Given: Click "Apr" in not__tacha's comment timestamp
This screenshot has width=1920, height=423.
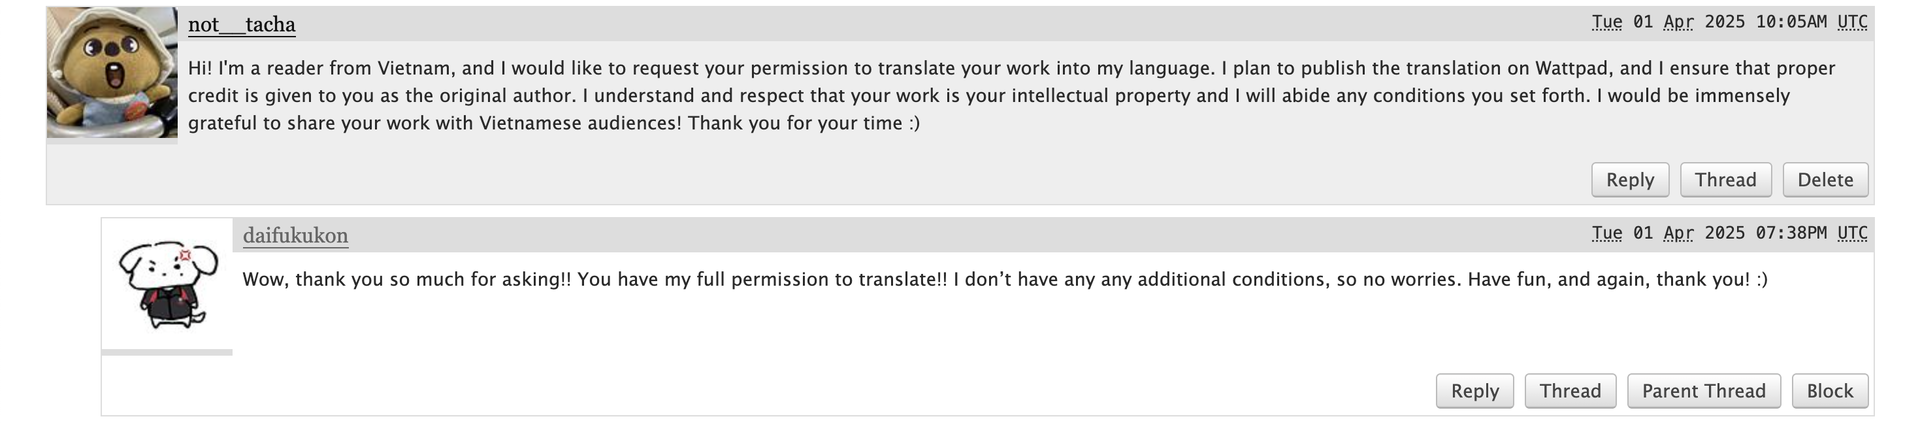Looking at the screenshot, I should click(x=1678, y=22).
